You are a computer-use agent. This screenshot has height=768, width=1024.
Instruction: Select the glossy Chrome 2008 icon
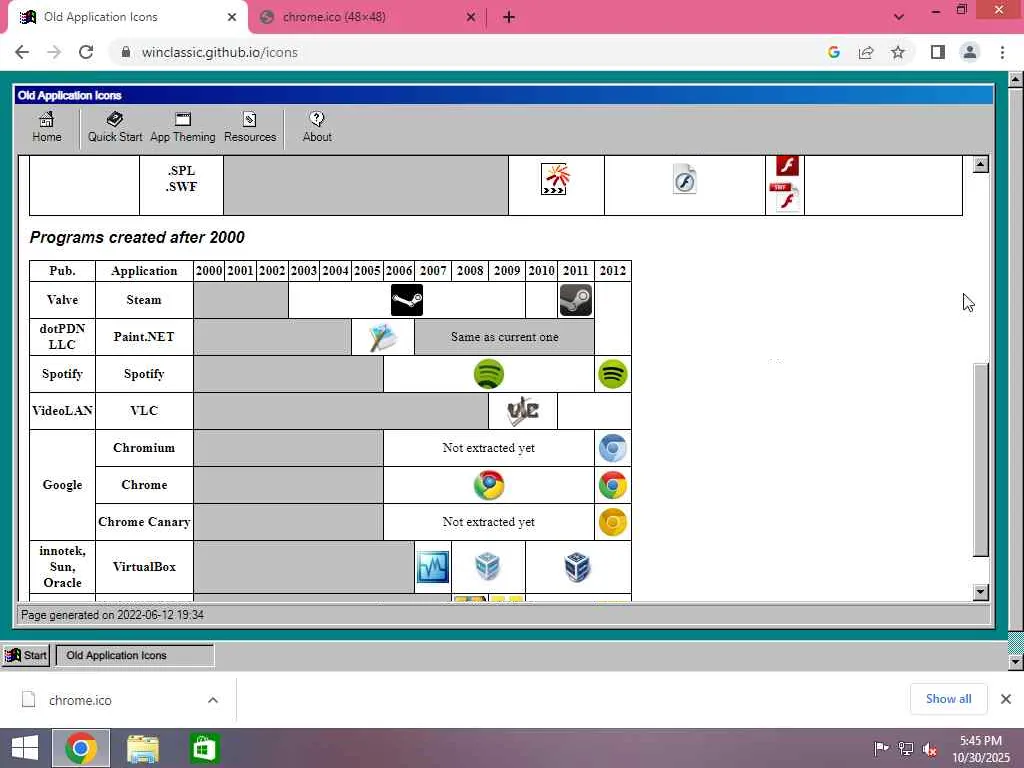[x=488, y=485]
